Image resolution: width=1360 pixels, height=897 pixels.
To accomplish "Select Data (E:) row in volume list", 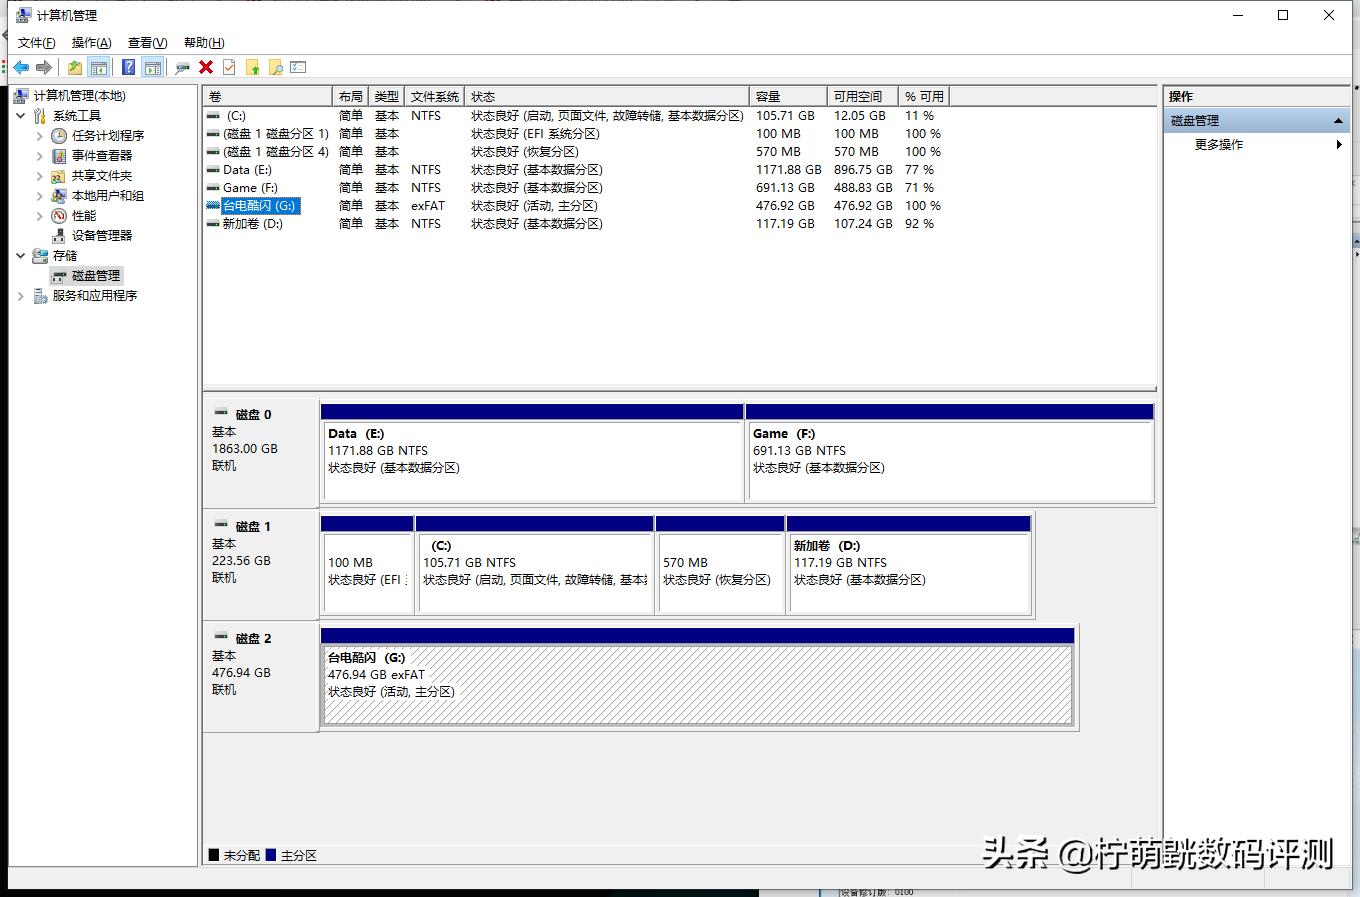I will click(247, 170).
